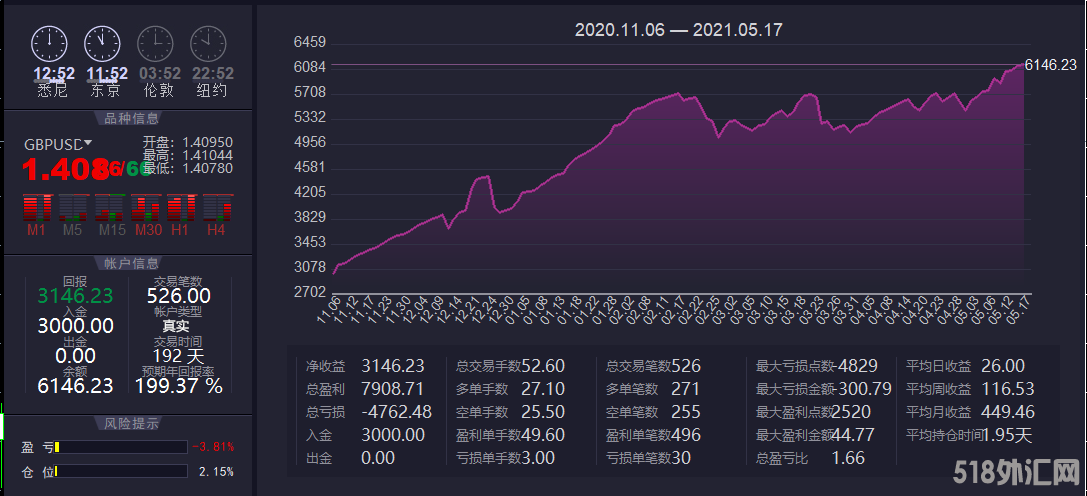Image resolution: width=1087 pixels, height=496 pixels.
Task: Open the GBPUSD symbol dropdown
Action: [87, 143]
